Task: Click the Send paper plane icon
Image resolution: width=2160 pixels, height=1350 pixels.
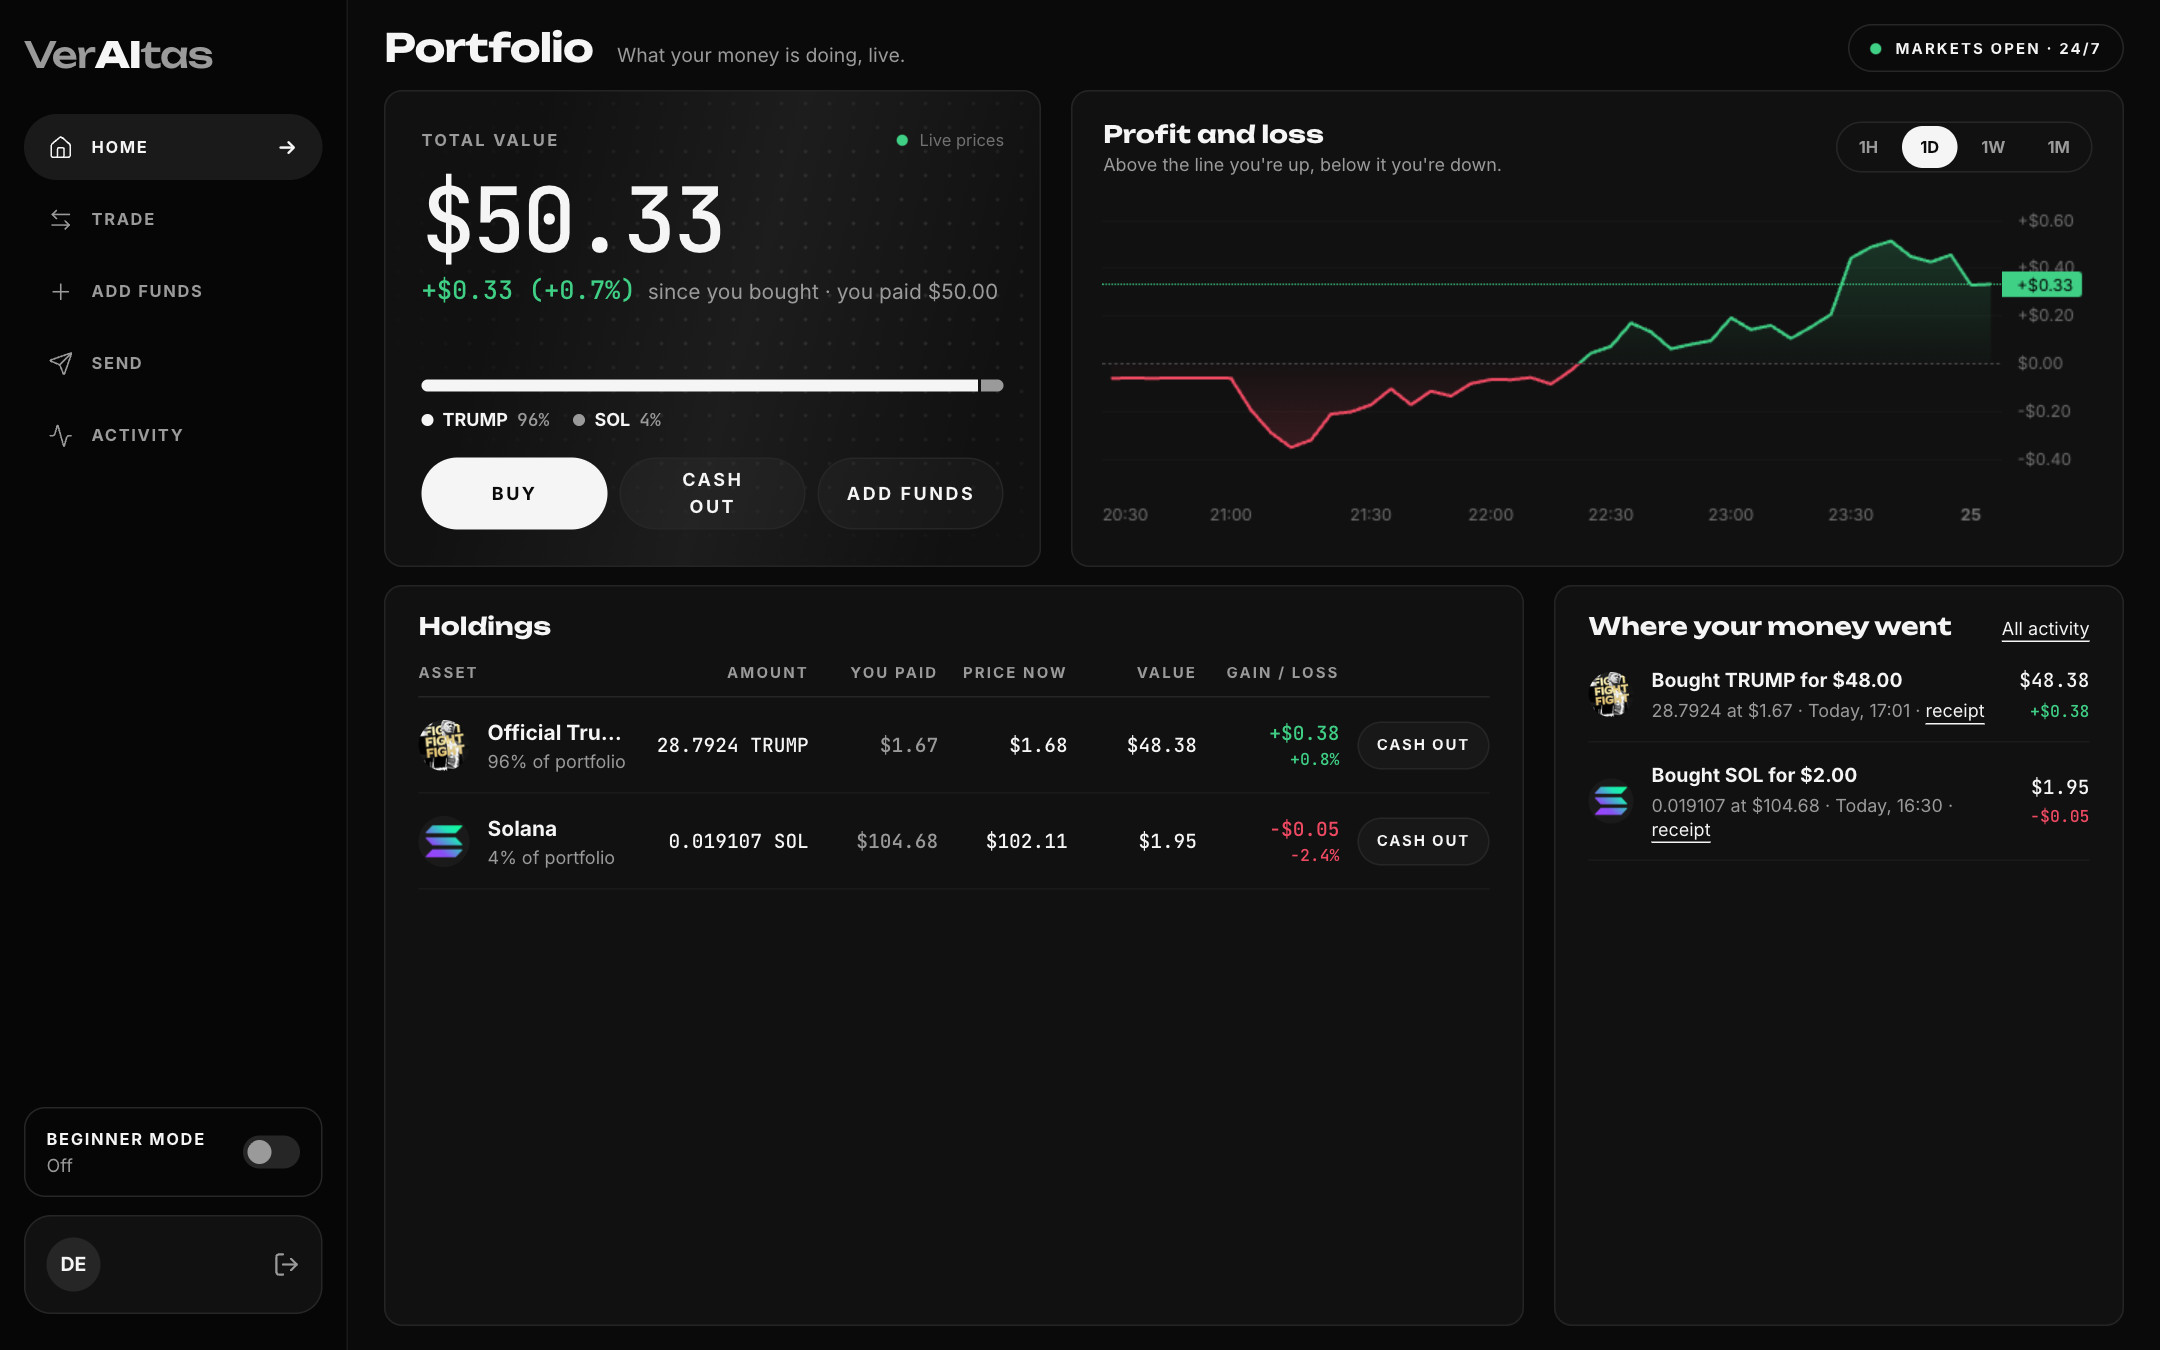Action: click(61, 363)
